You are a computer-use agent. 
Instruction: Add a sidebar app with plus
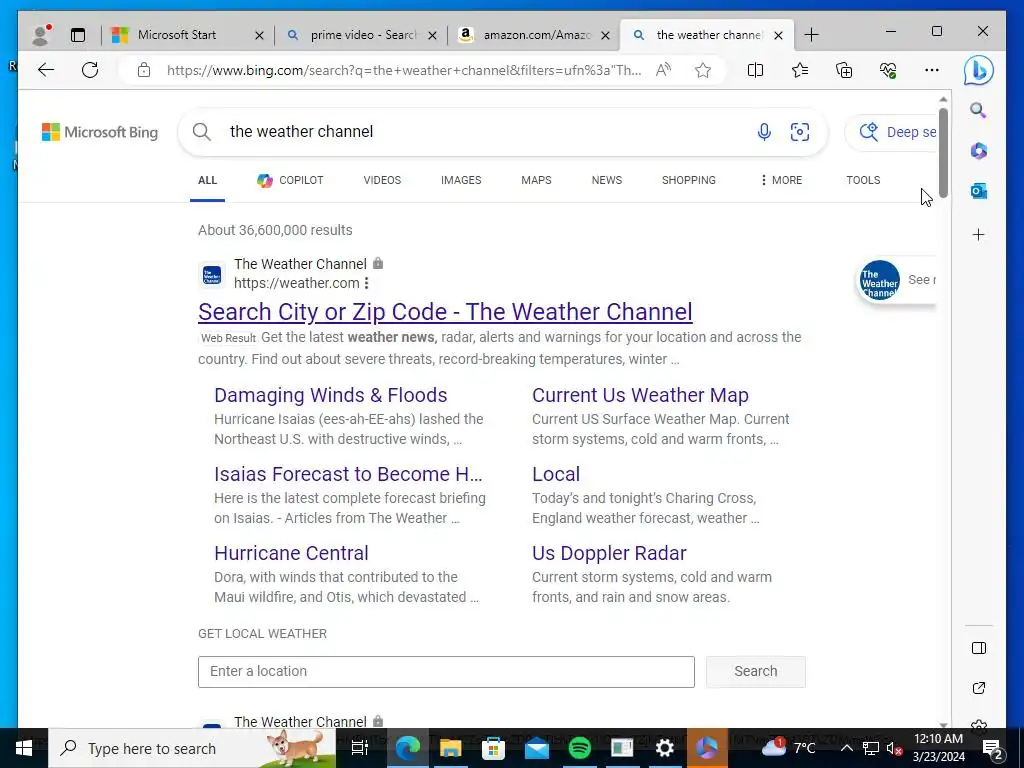[978, 234]
